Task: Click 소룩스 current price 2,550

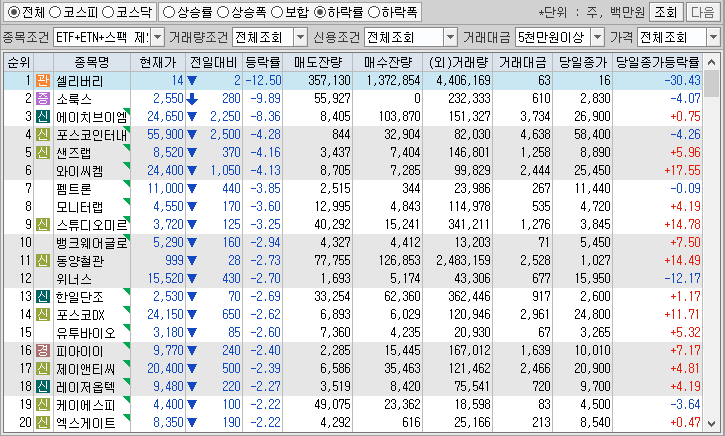Action: [x=168, y=98]
